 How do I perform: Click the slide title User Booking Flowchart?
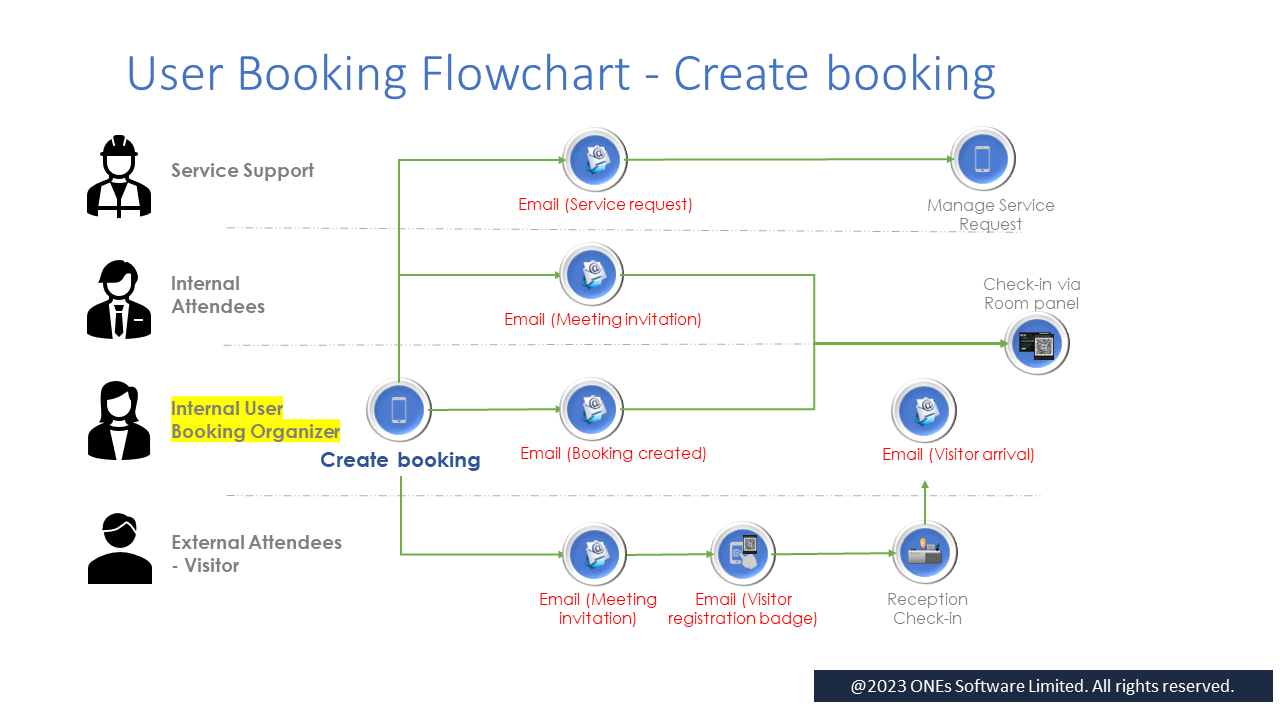560,74
